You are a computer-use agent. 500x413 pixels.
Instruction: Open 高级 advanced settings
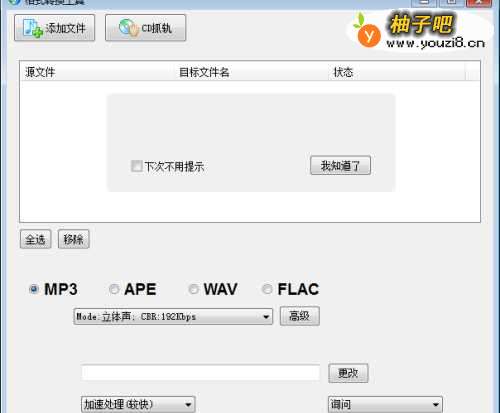300,316
